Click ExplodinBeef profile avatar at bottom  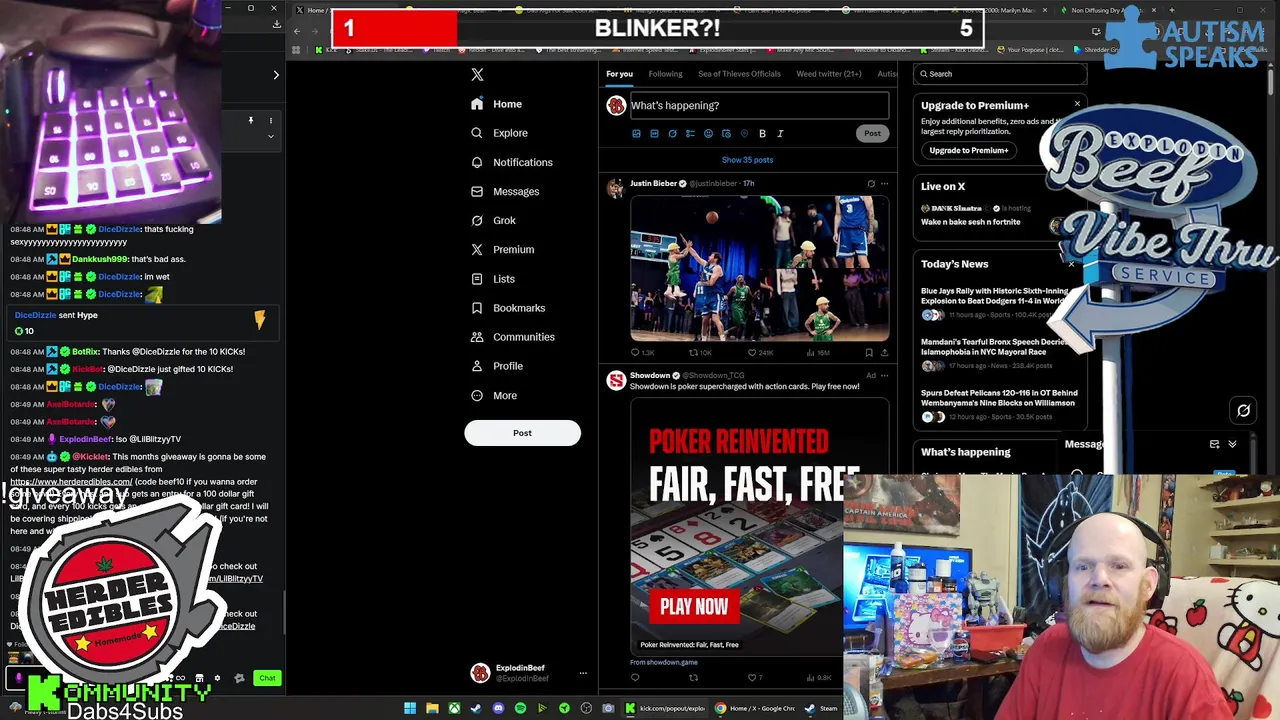480,673
